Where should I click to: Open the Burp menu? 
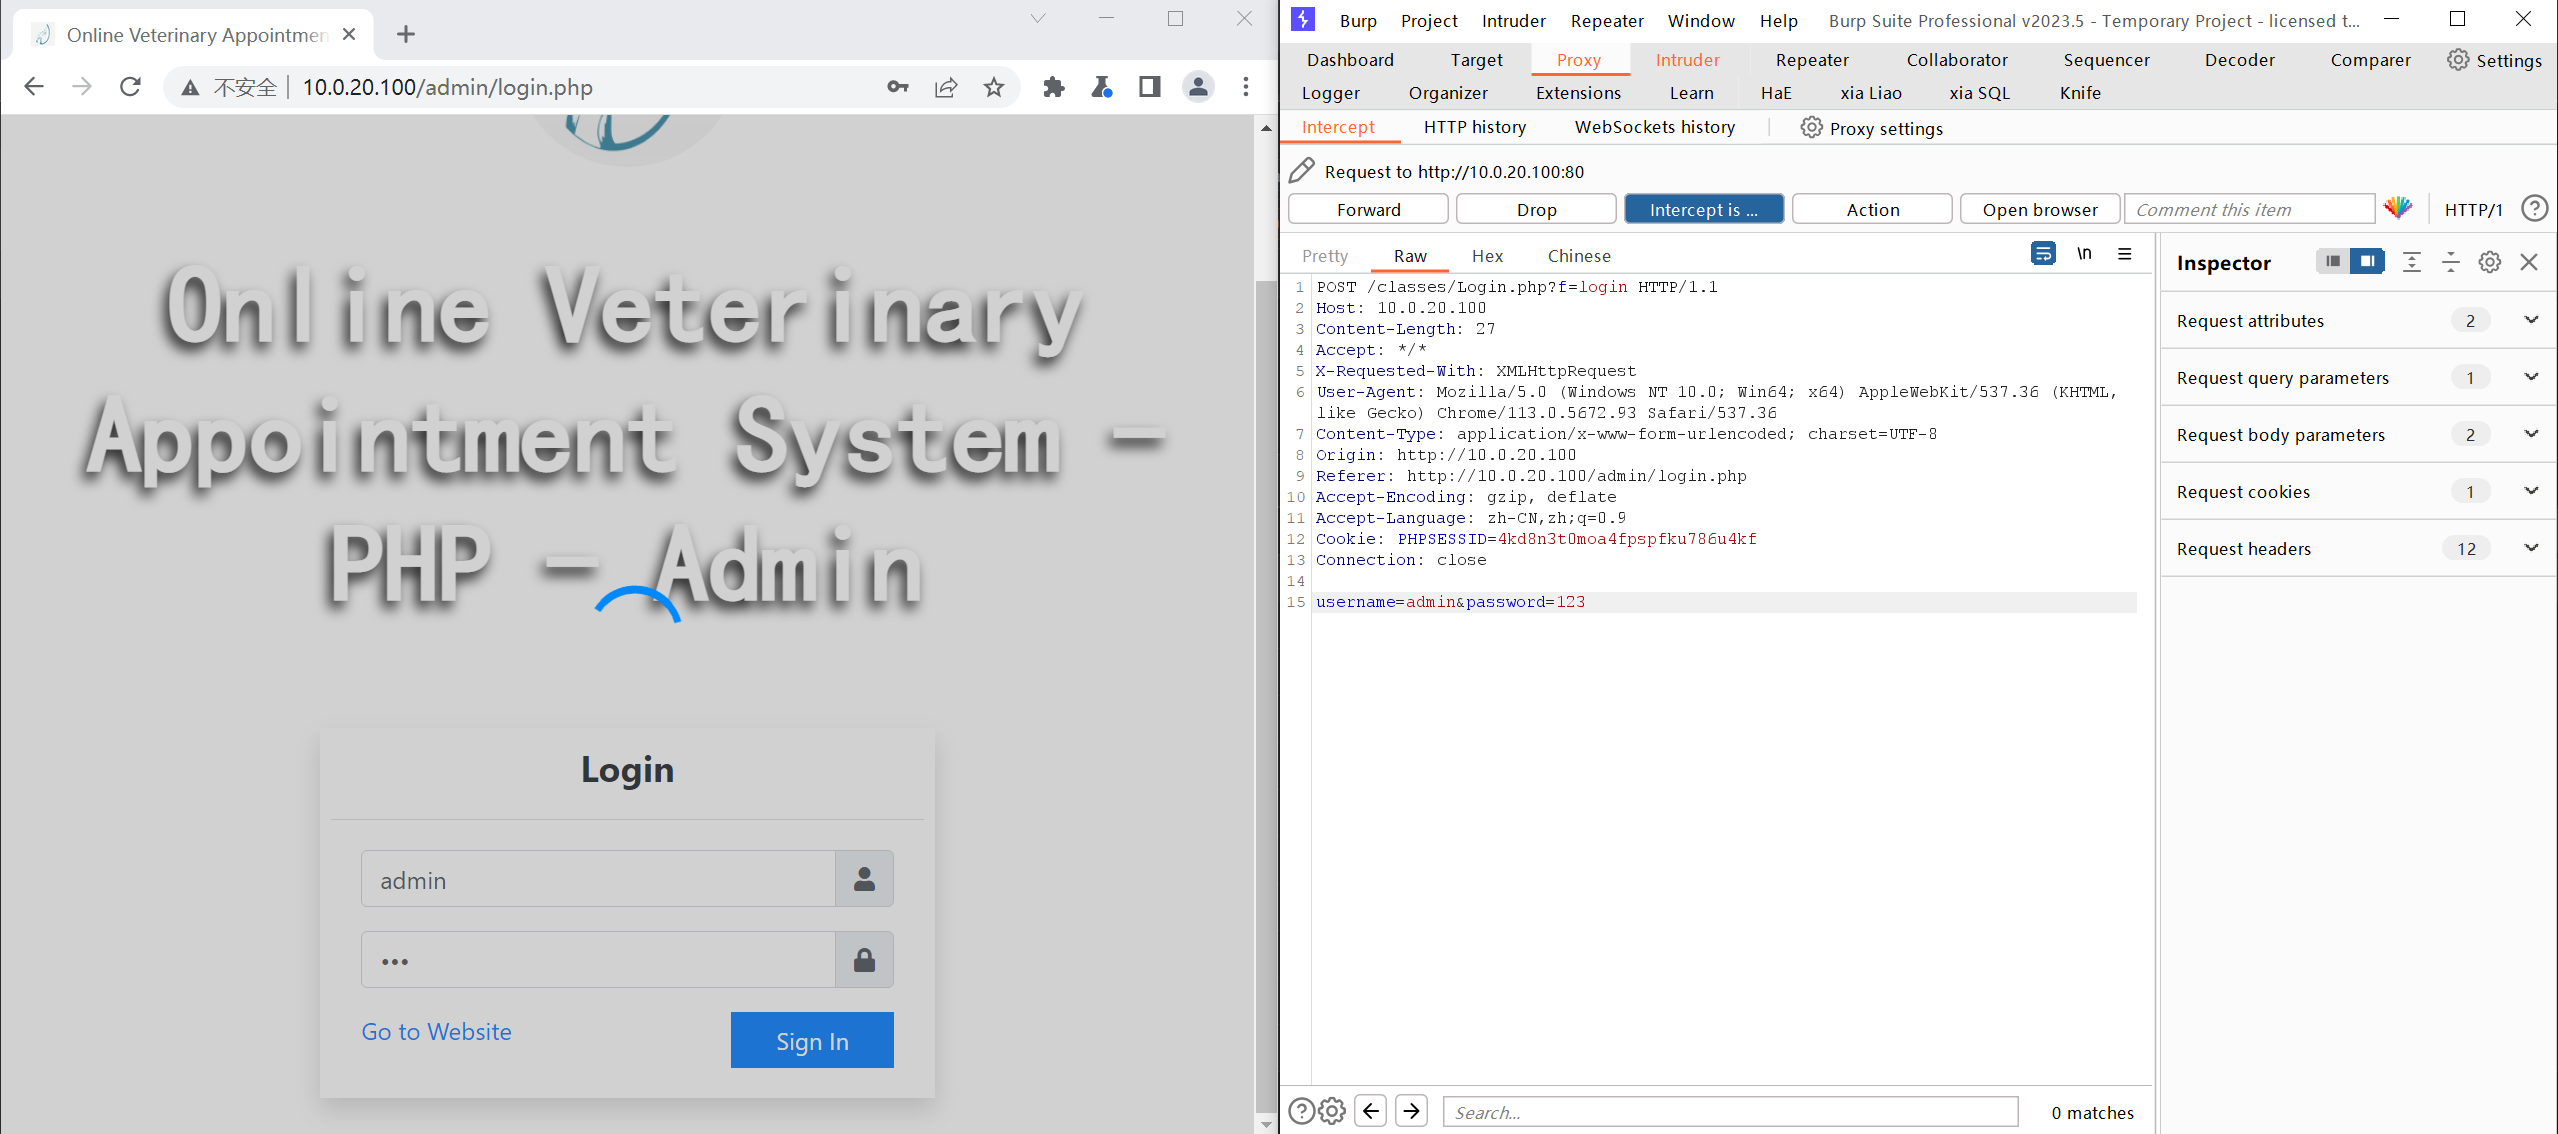coord(1358,21)
